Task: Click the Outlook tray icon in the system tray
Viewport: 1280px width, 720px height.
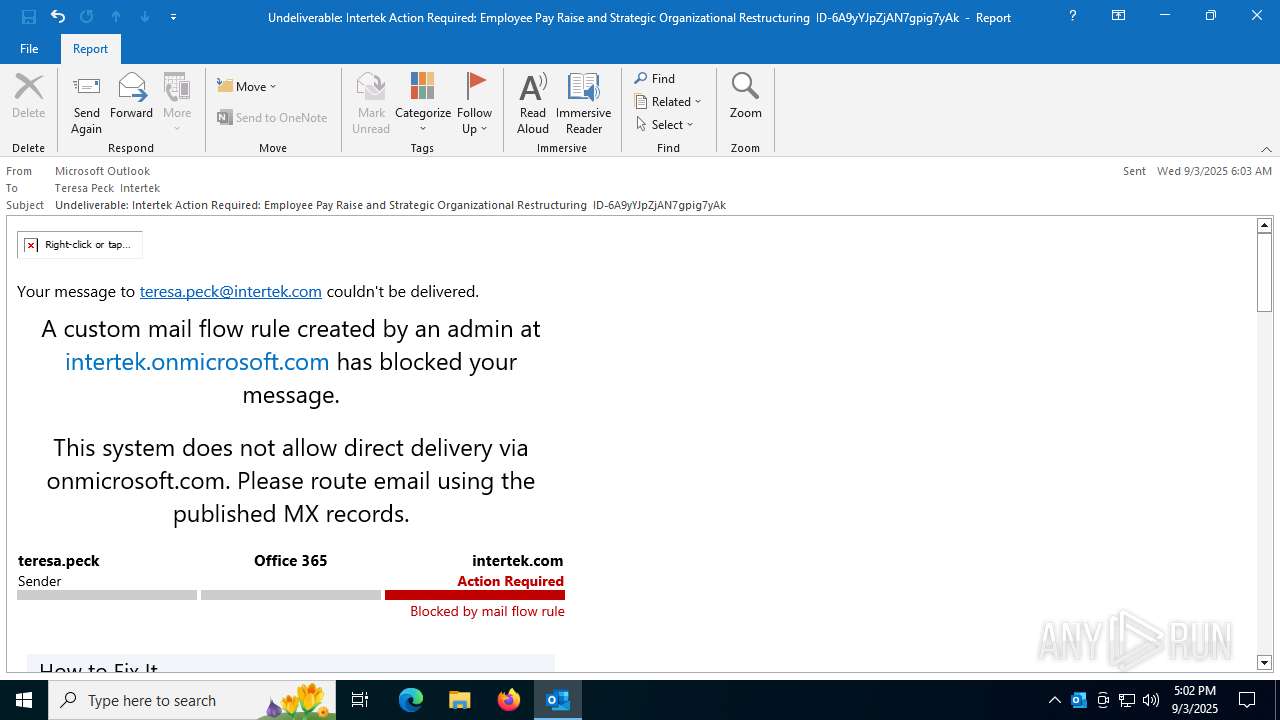Action: point(1079,700)
